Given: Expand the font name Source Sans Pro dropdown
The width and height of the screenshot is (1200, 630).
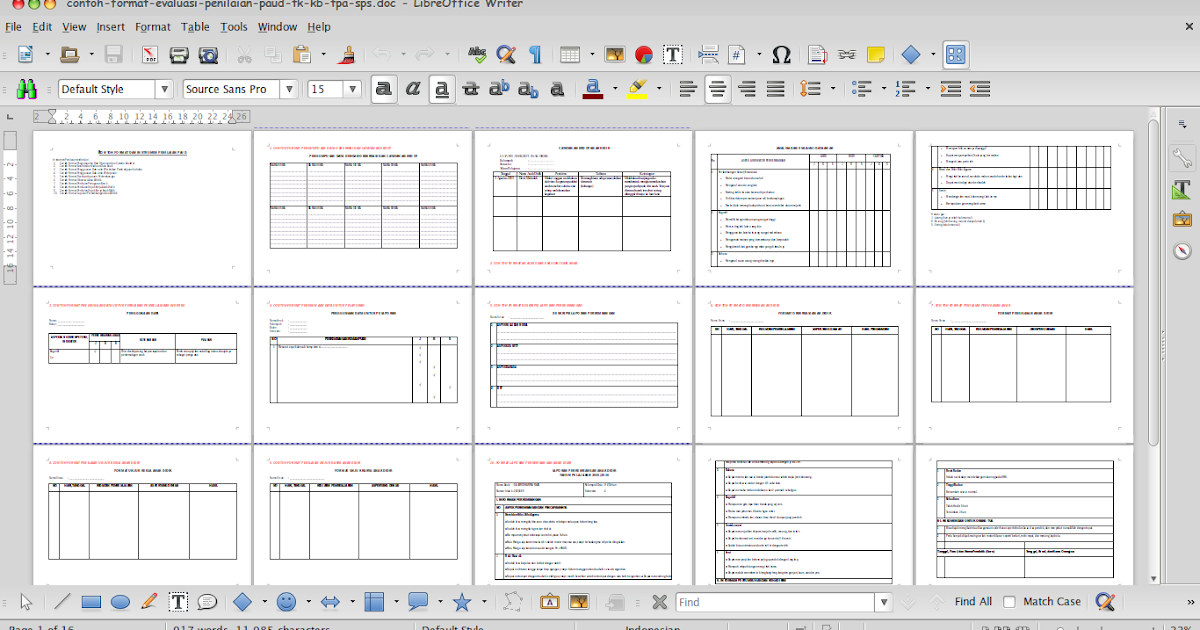Looking at the screenshot, I should [x=287, y=89].
